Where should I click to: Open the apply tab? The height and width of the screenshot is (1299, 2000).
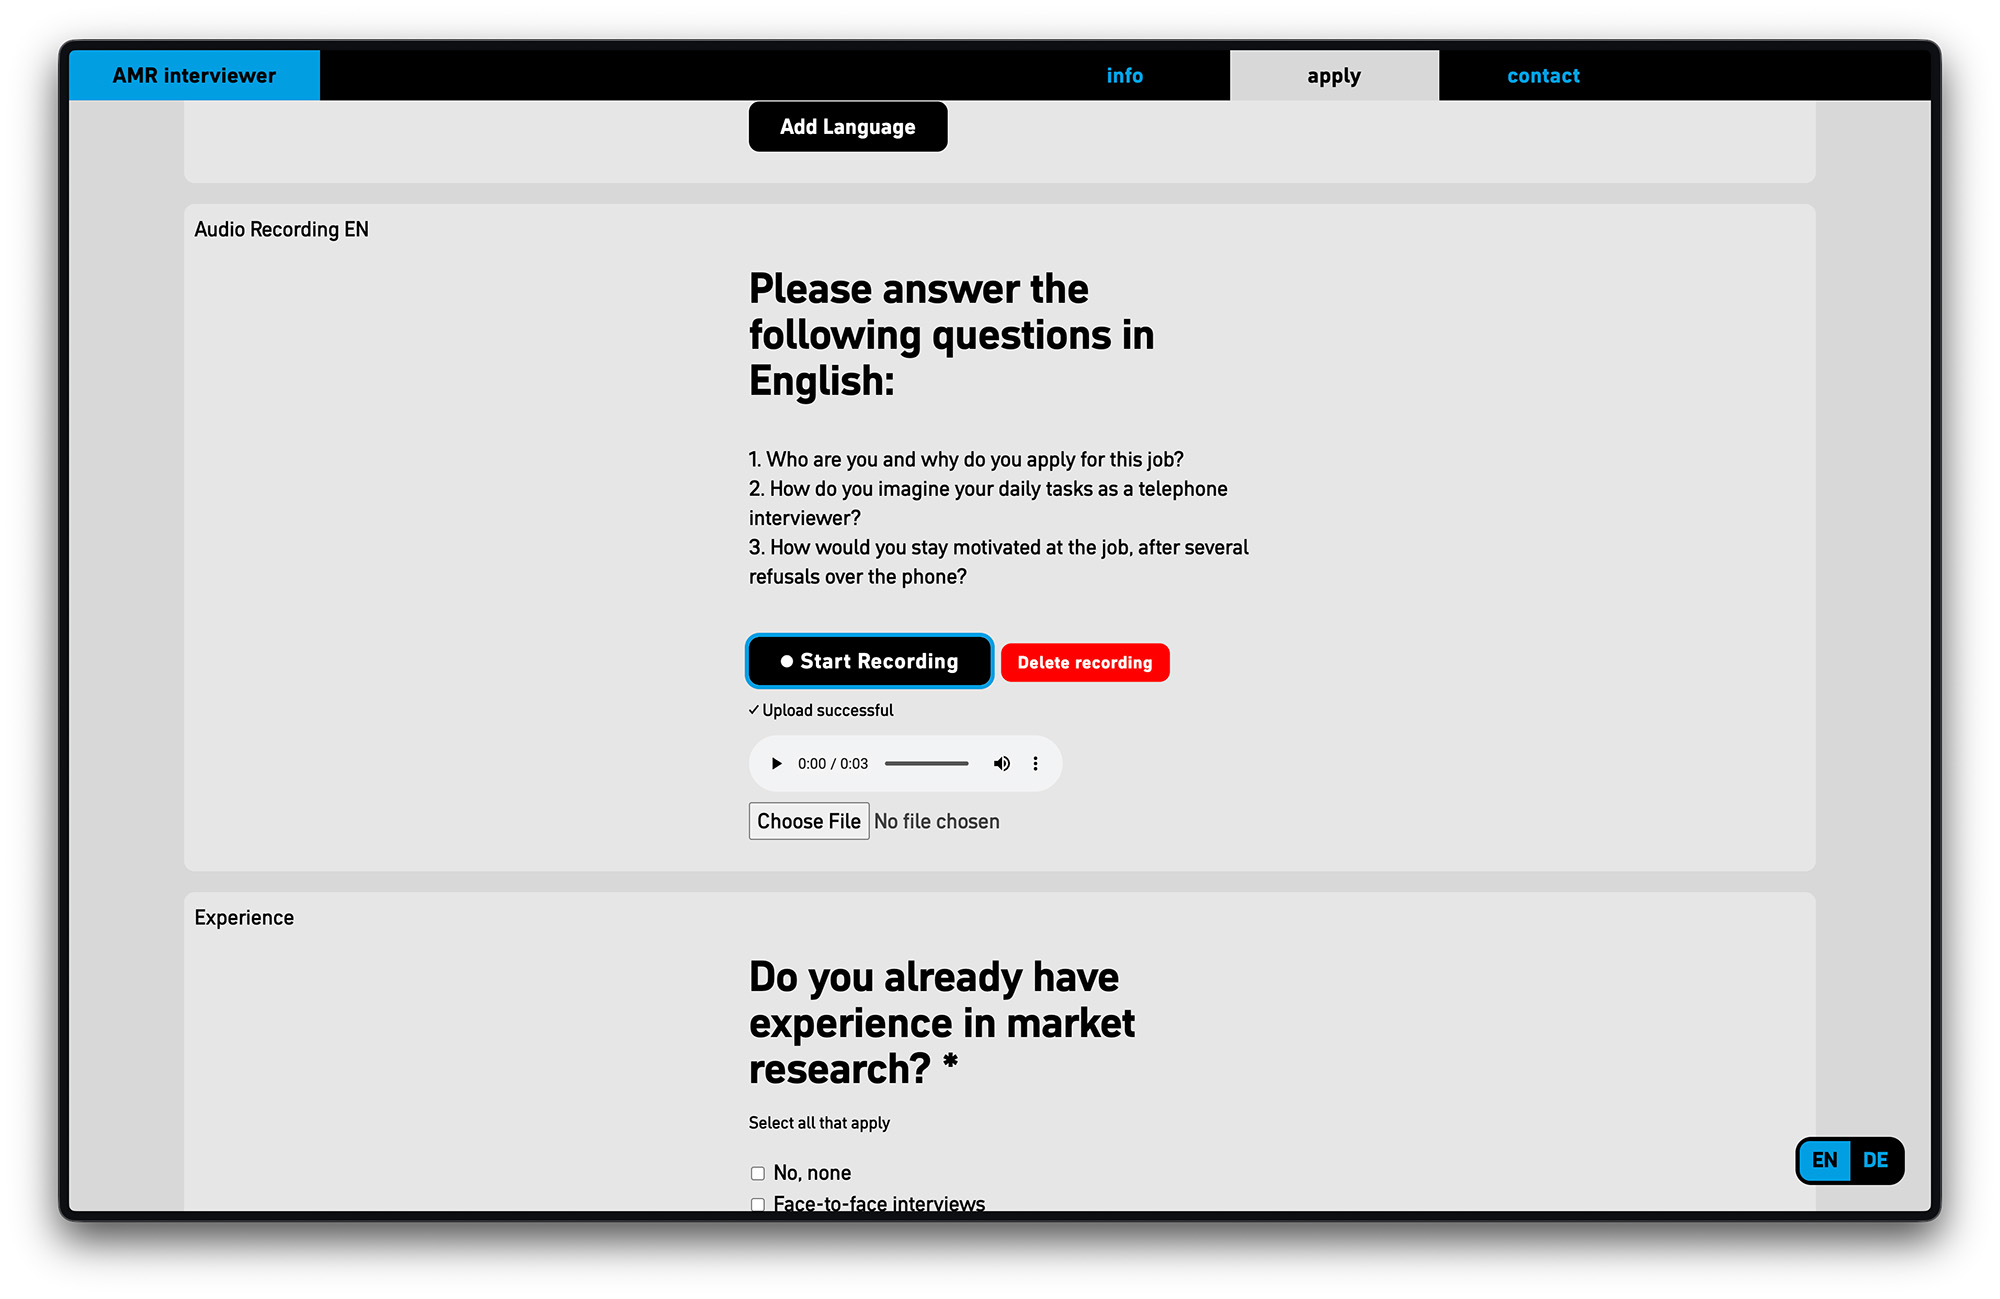click(1334, 75)
